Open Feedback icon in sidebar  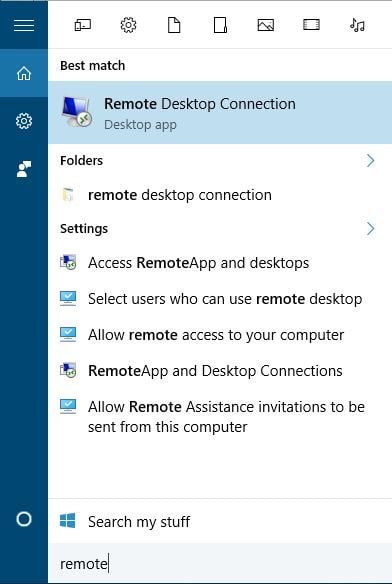point(24,169)
